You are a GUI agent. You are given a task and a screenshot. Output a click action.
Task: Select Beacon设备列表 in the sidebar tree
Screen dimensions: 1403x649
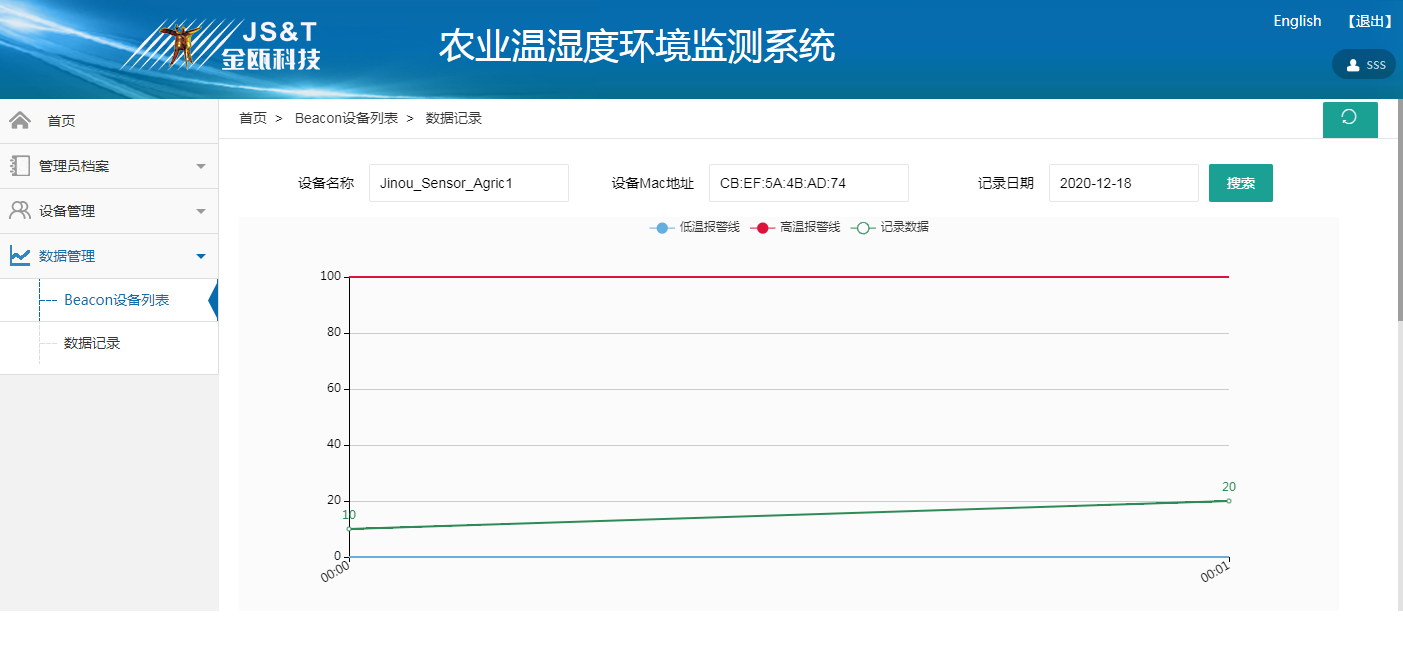click(x=116, y=300)
